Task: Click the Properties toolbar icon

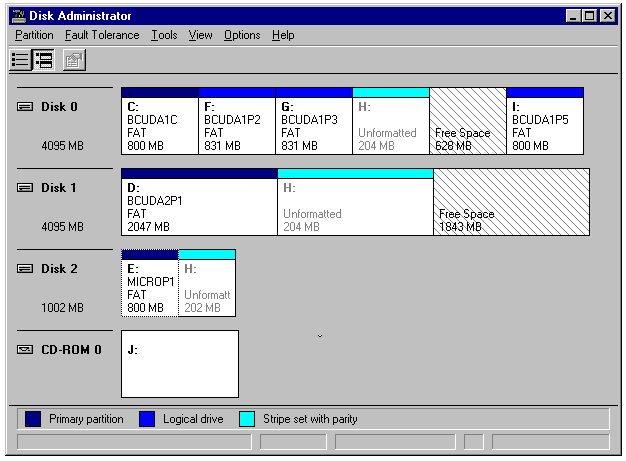Action: coord(73,59)
